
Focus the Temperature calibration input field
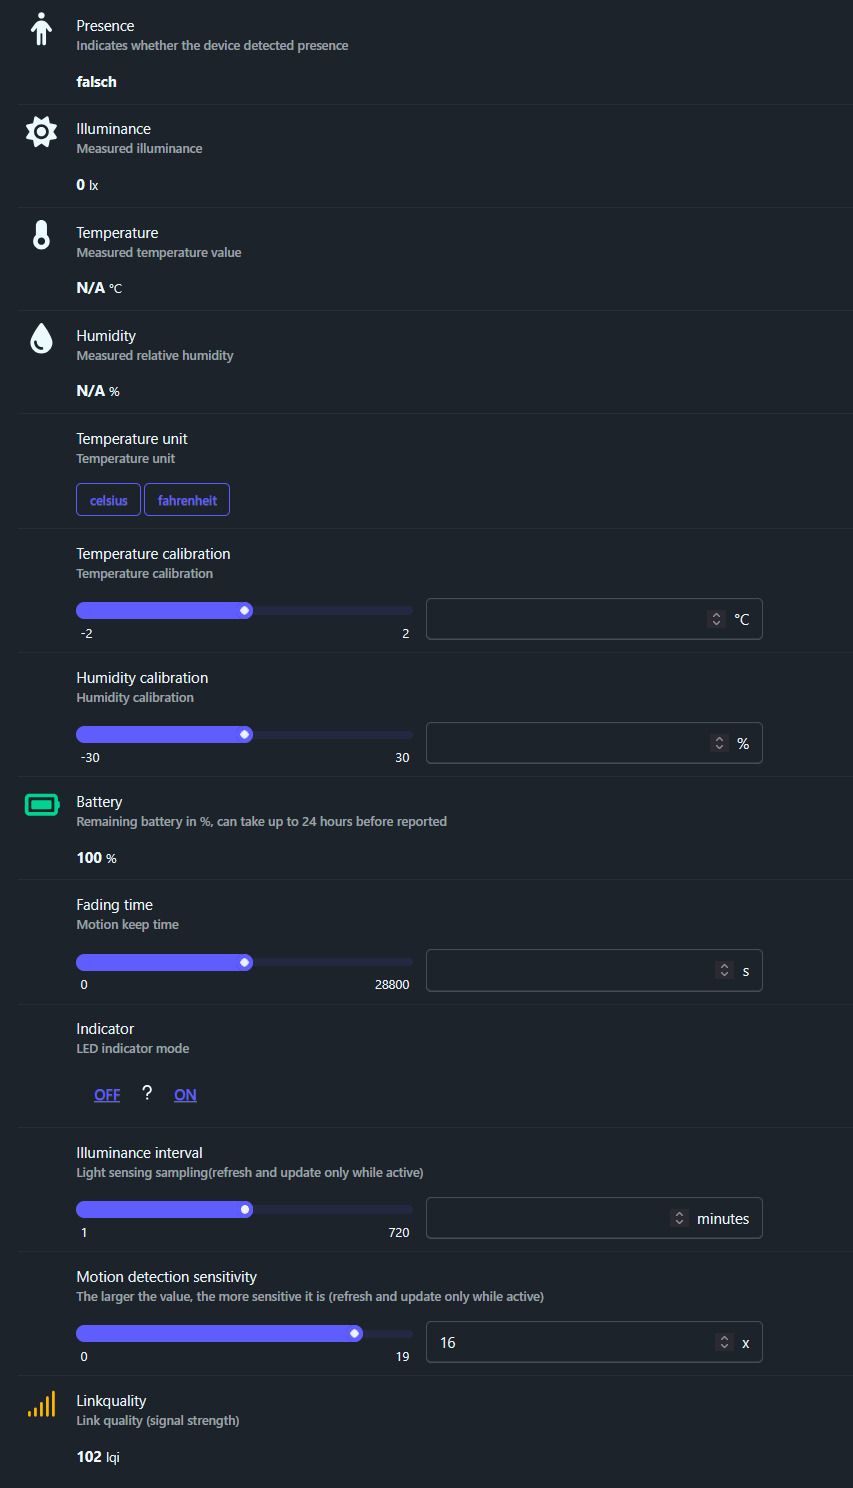pos(566,619)
